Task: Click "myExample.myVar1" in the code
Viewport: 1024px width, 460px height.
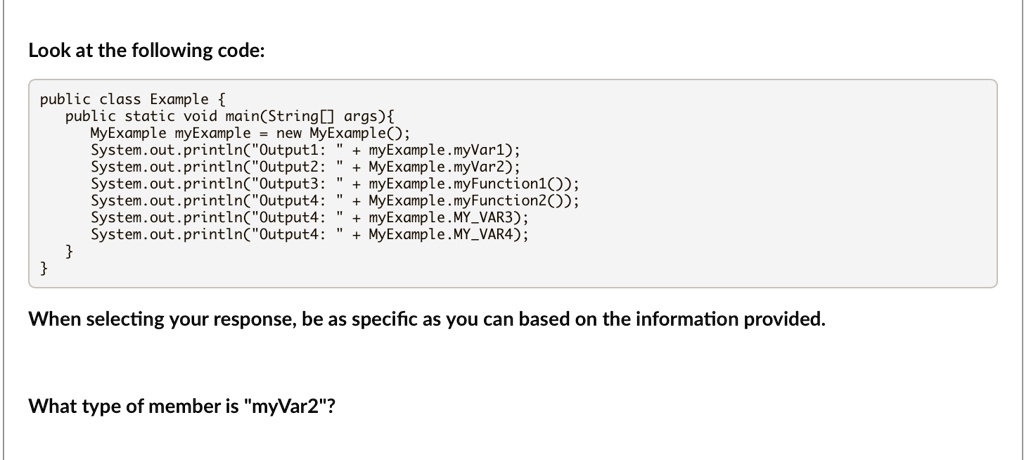Action: coord(440,150)
